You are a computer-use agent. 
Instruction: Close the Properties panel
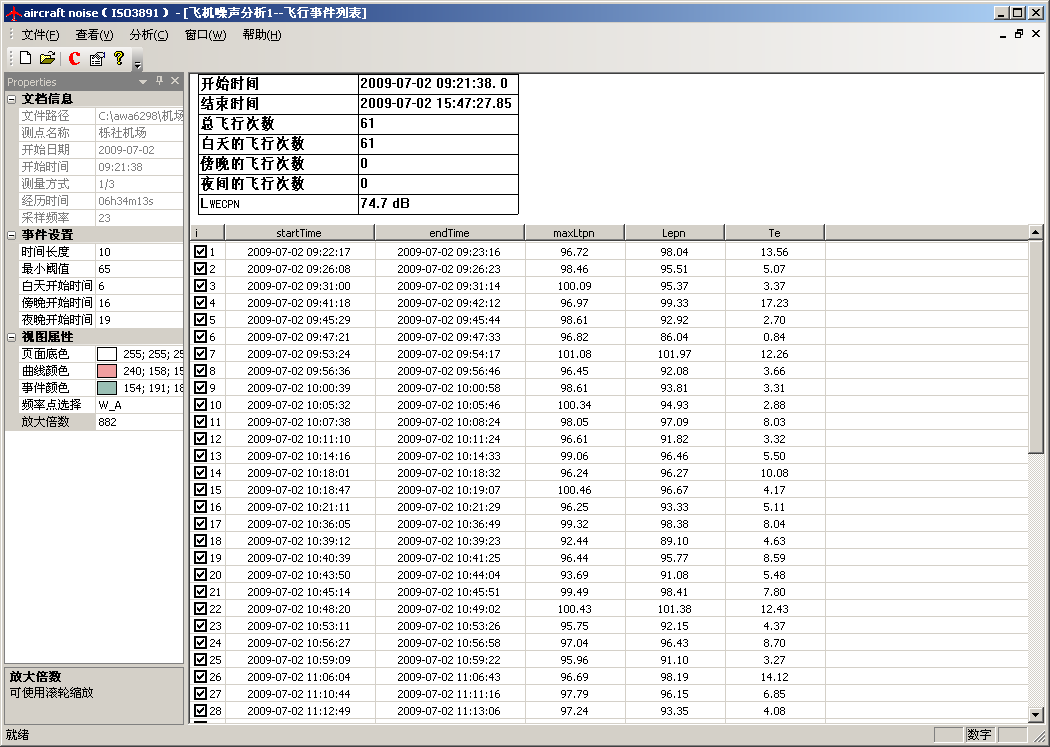point(175,81)
